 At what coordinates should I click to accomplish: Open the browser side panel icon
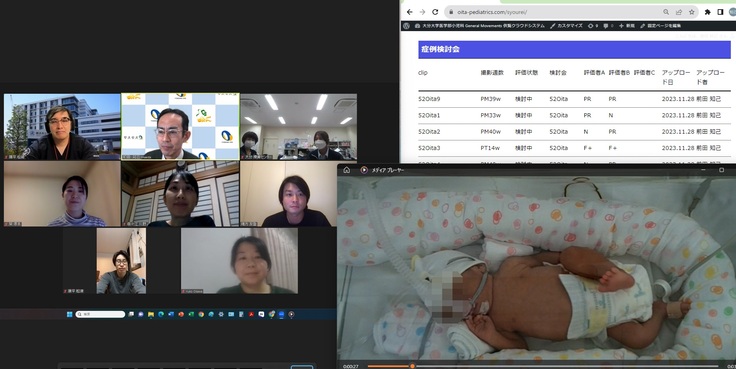tap(720, 12)
